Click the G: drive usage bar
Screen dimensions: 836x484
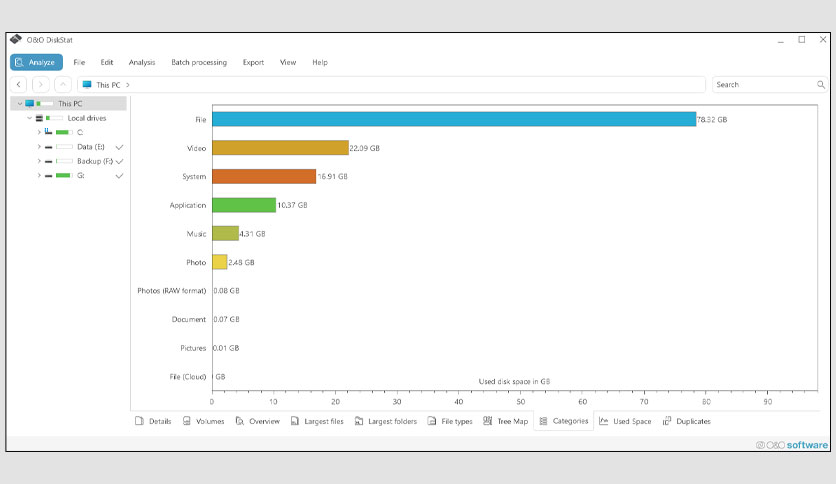pos(64,175)
